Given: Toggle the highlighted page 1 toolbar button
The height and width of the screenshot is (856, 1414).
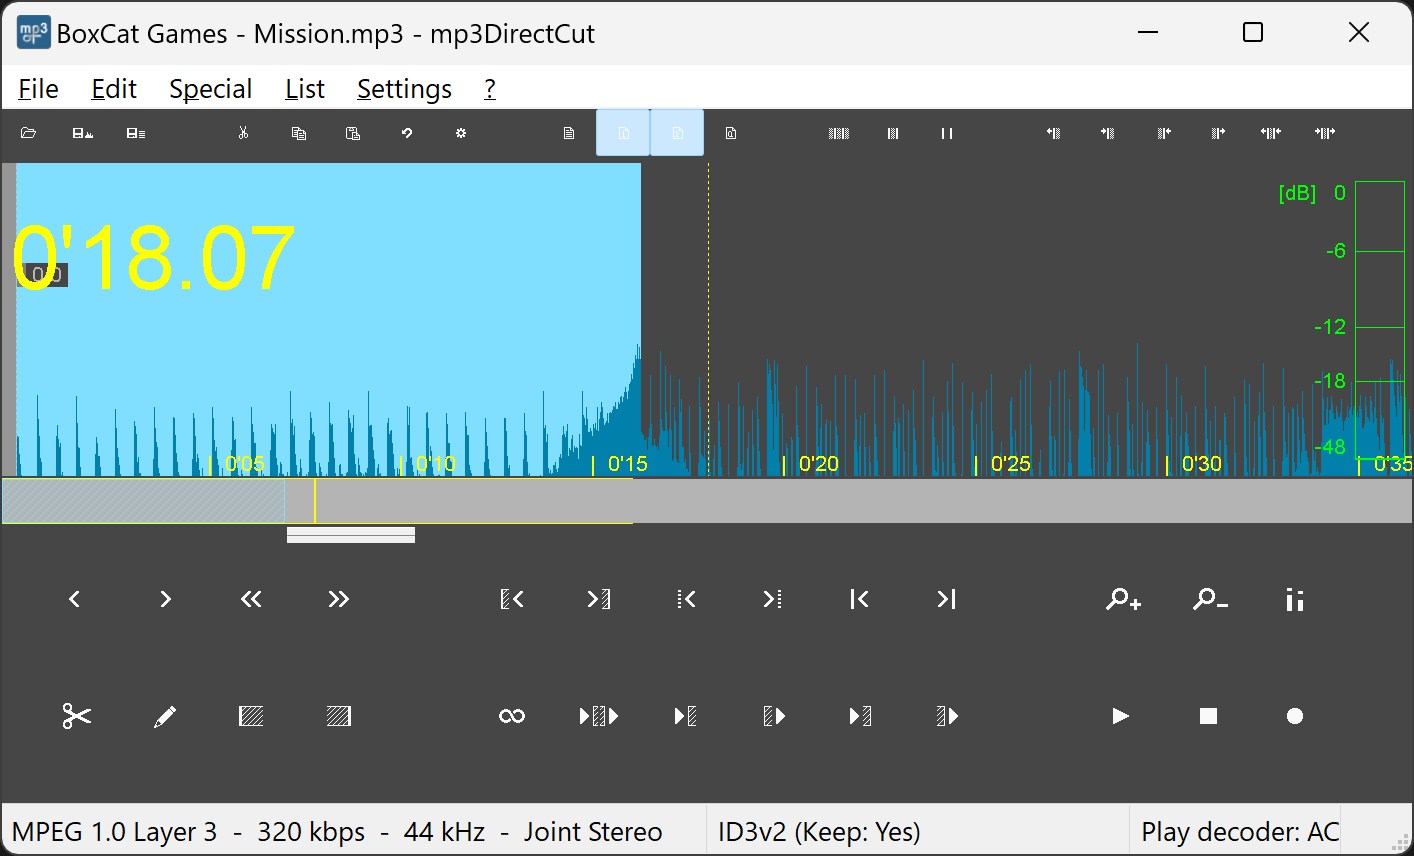Looking at the screenshot, I should click(x=623, y=133).
